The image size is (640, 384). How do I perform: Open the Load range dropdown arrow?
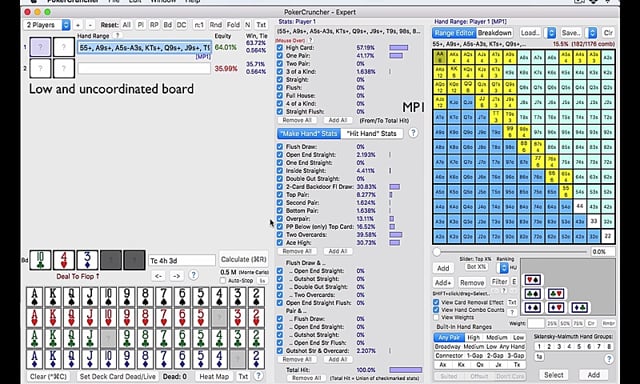pyautogui.click(x=551, y=33)
